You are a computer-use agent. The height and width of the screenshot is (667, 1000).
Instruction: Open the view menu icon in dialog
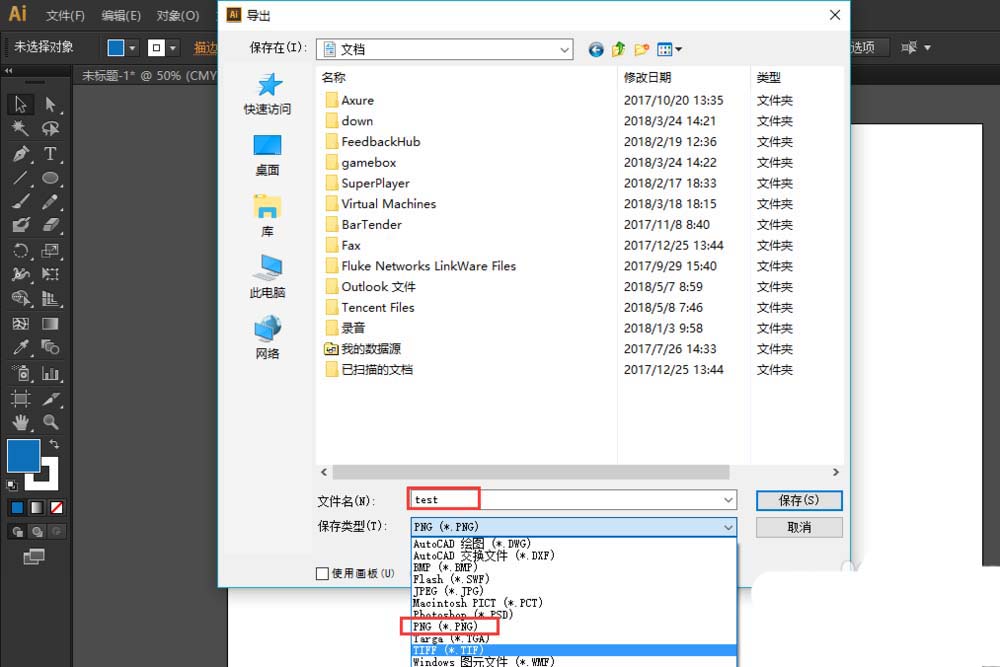click(669, 49)
